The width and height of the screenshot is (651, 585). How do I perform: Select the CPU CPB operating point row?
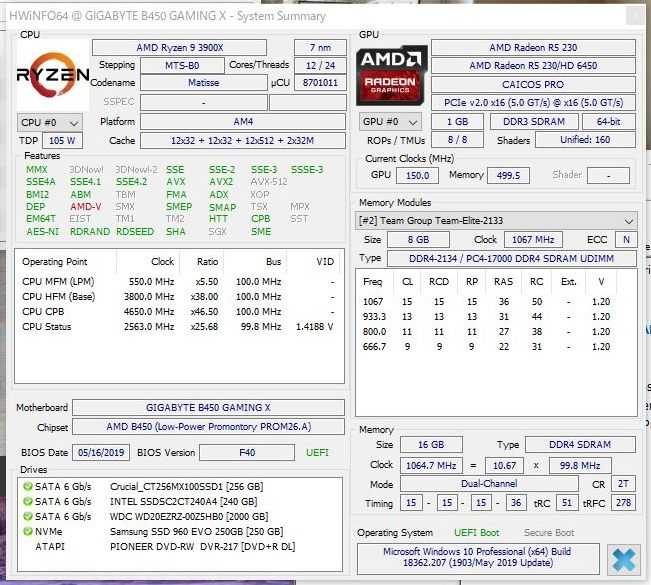tap(179, 311)
